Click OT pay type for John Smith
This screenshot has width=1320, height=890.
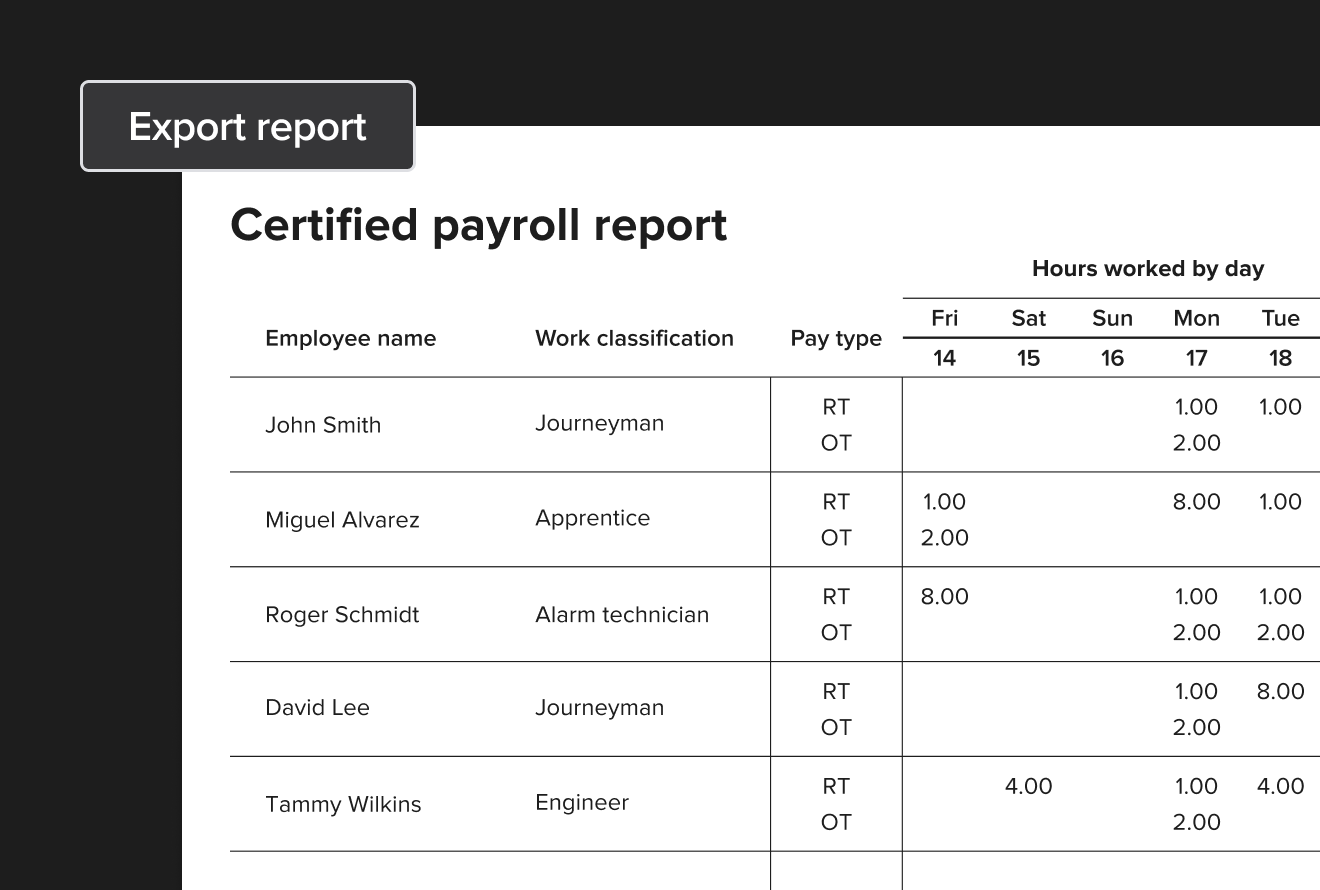click(x=836, y=443)
